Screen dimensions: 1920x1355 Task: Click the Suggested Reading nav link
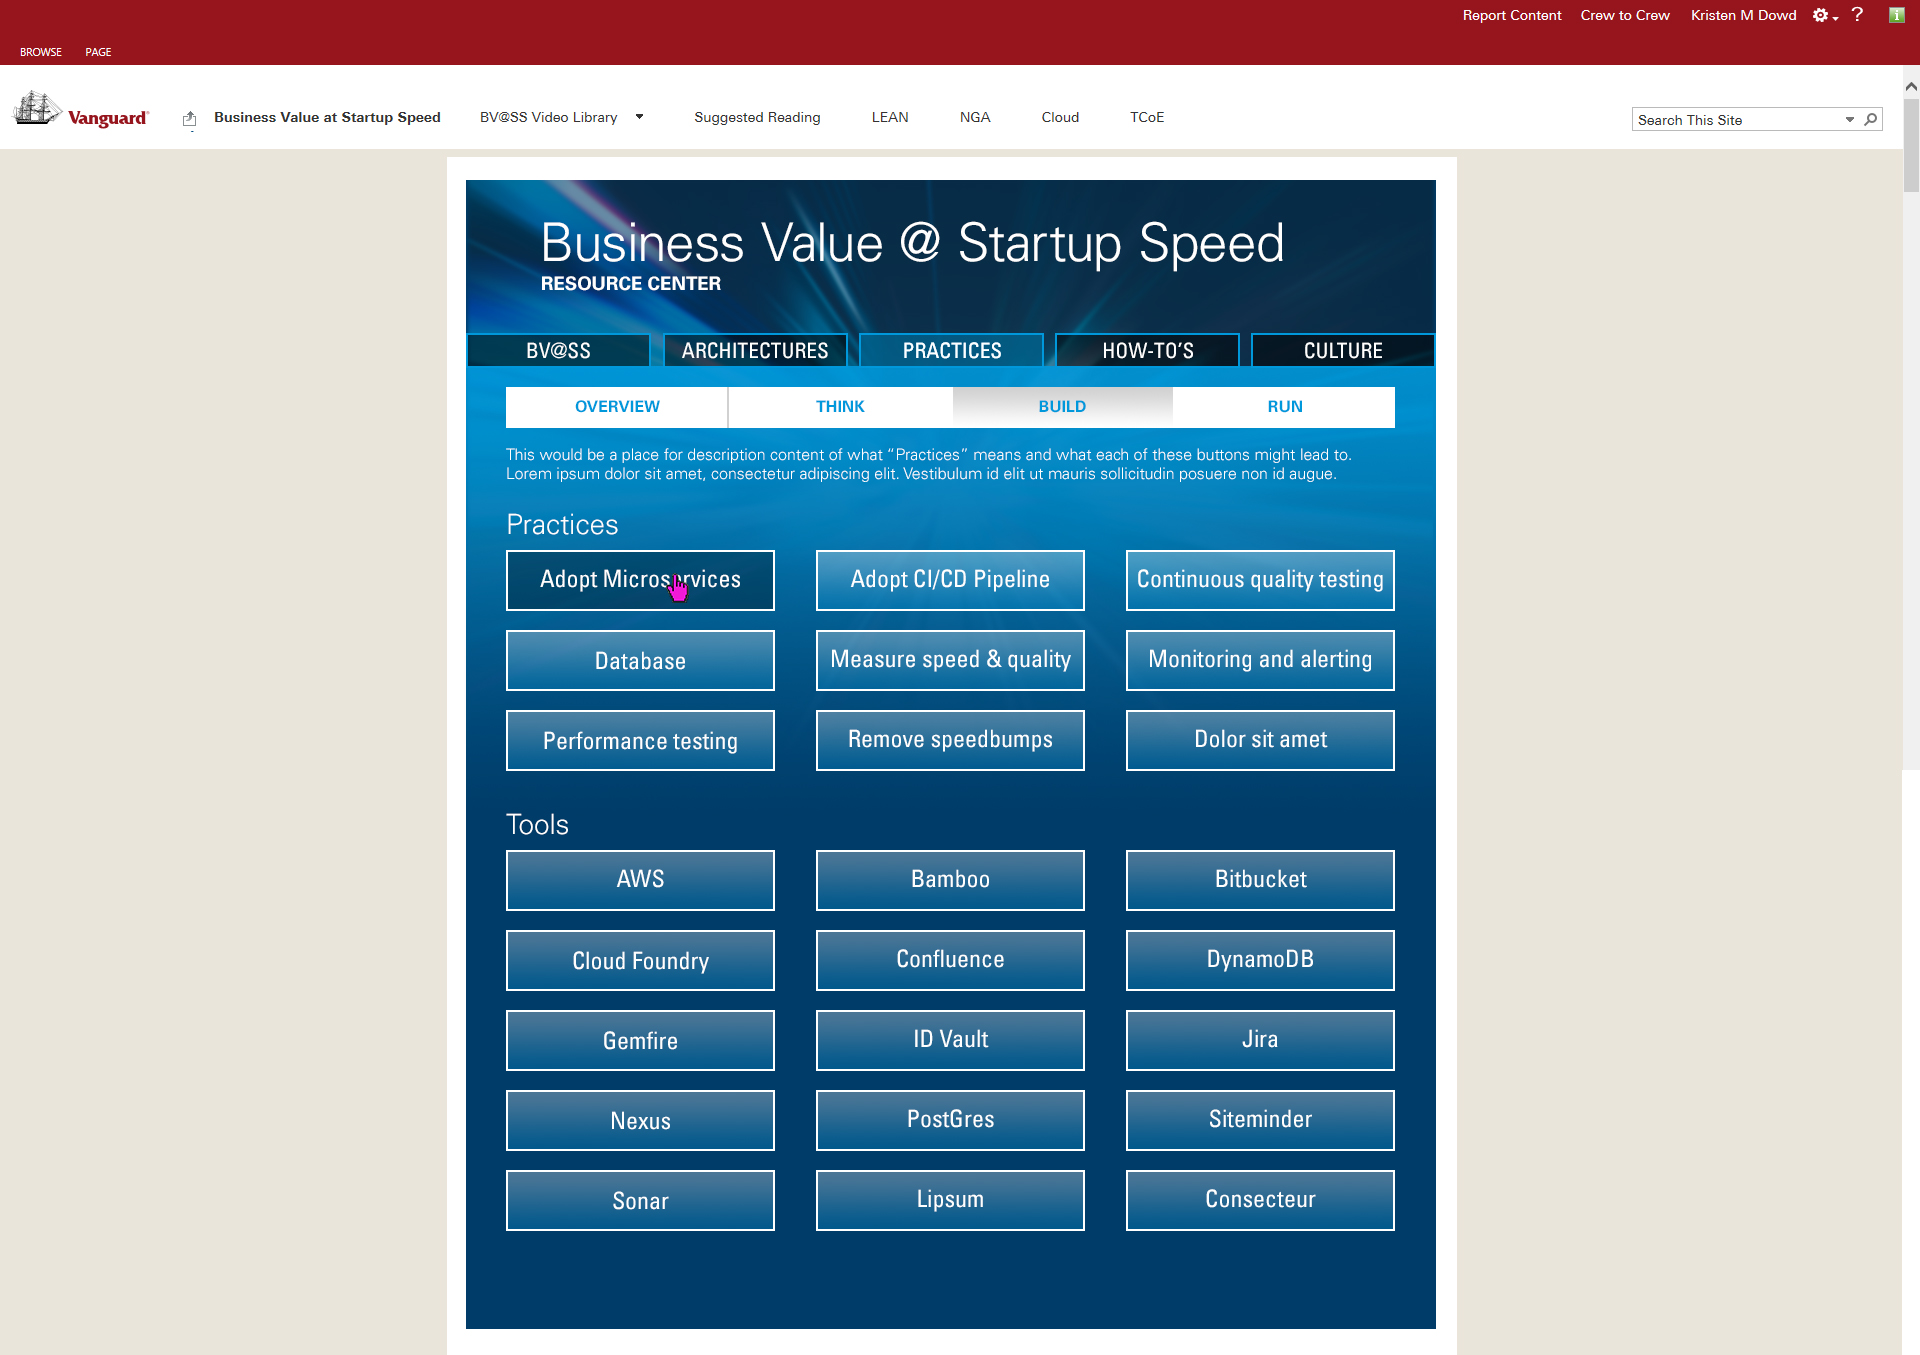click(x=757, y=117)
